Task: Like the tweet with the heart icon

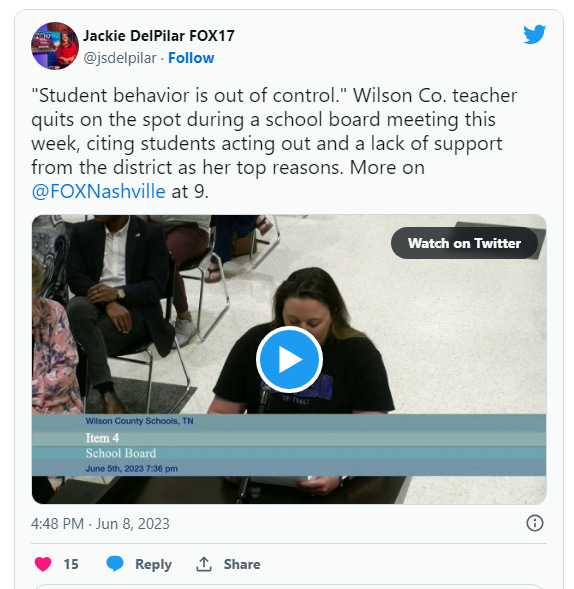Action: (x=43, y=564)
